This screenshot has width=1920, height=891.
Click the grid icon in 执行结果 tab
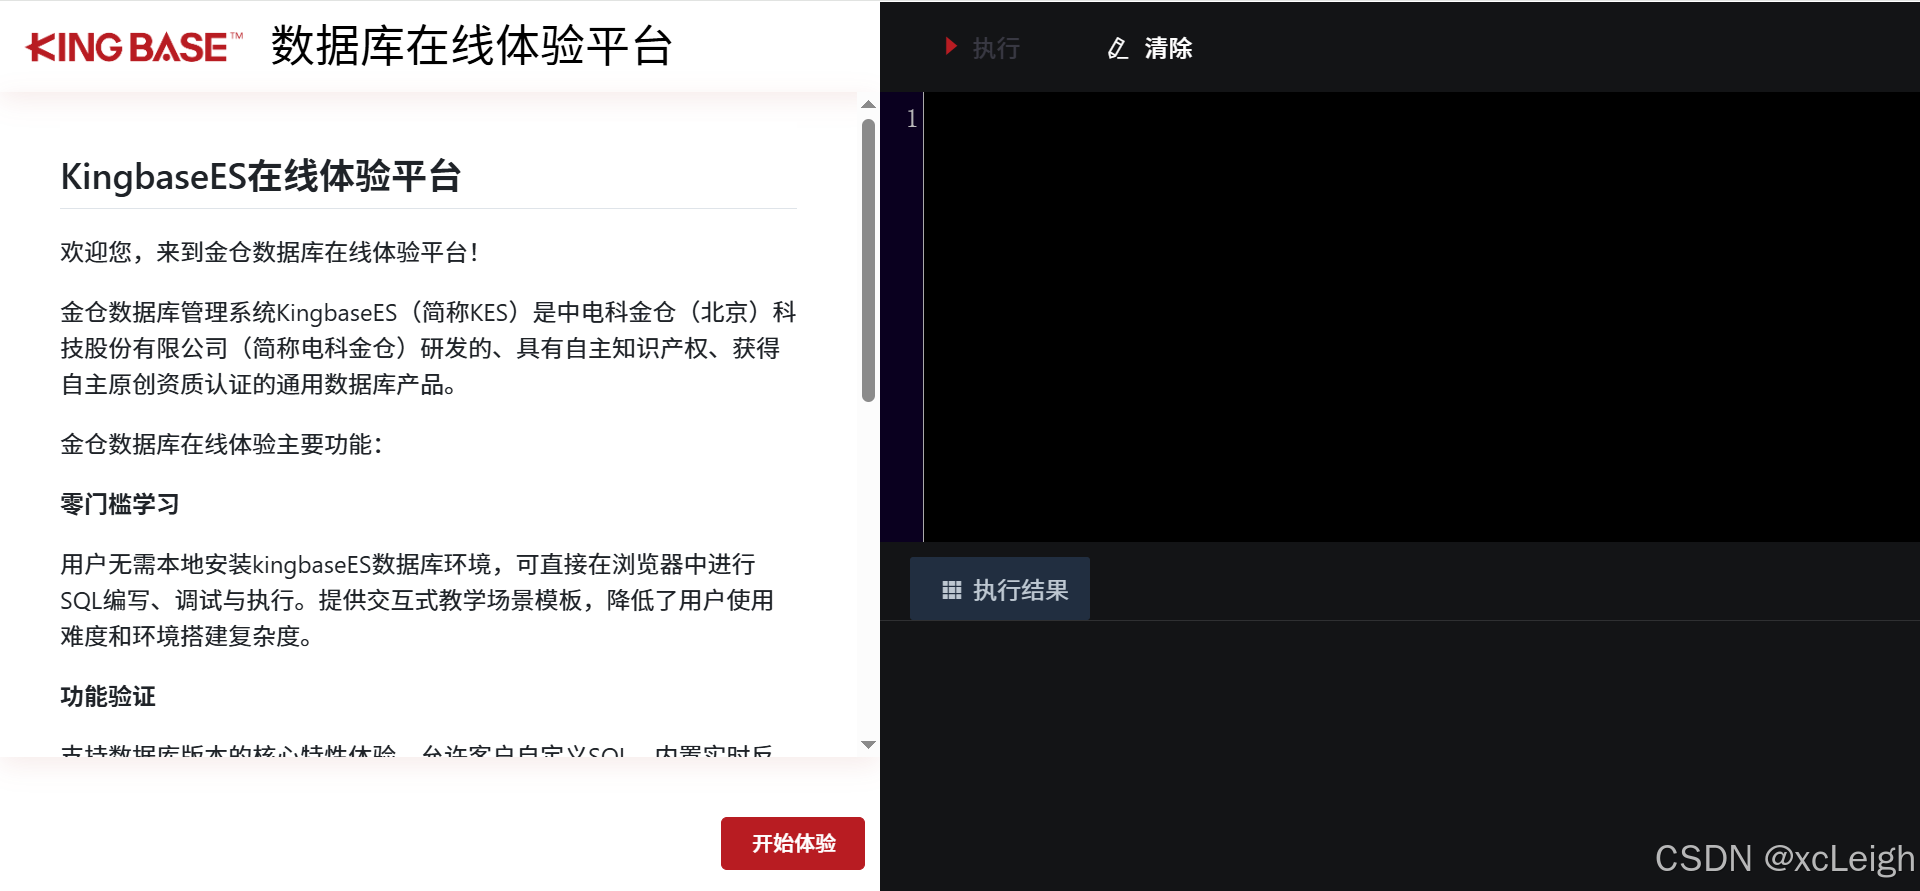pos(952,590)
